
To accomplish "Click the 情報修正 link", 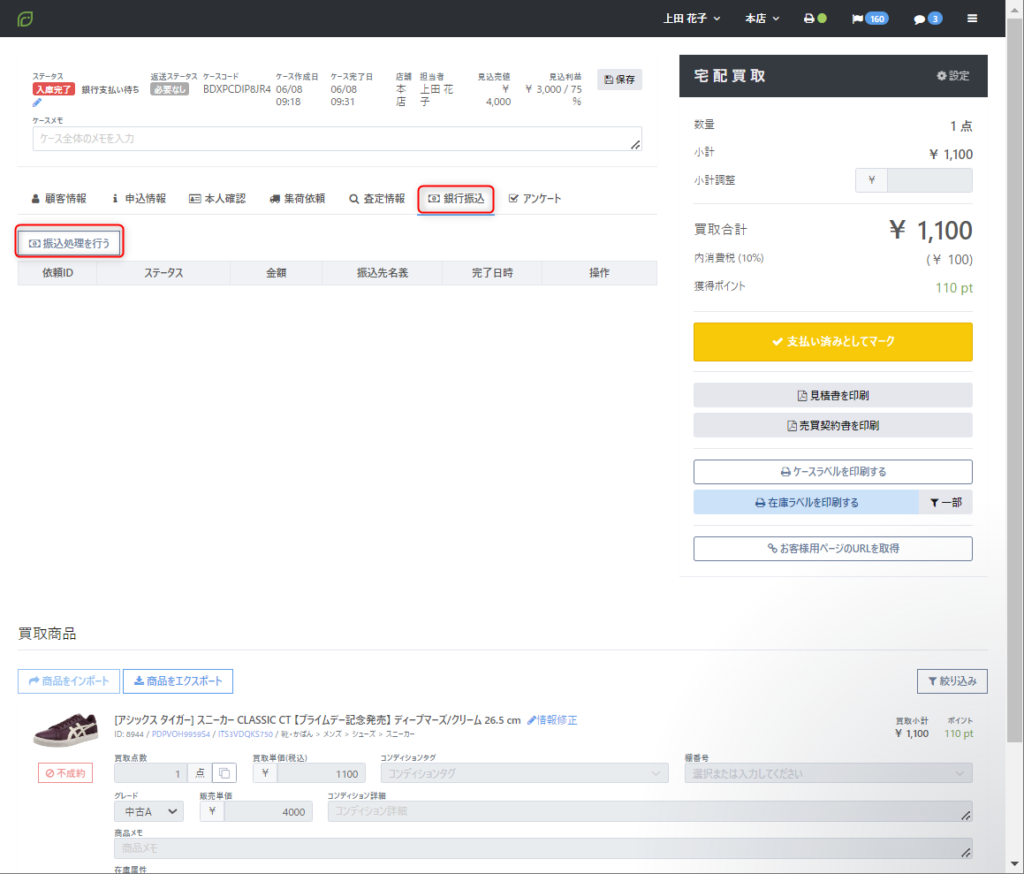I will 552,720.
